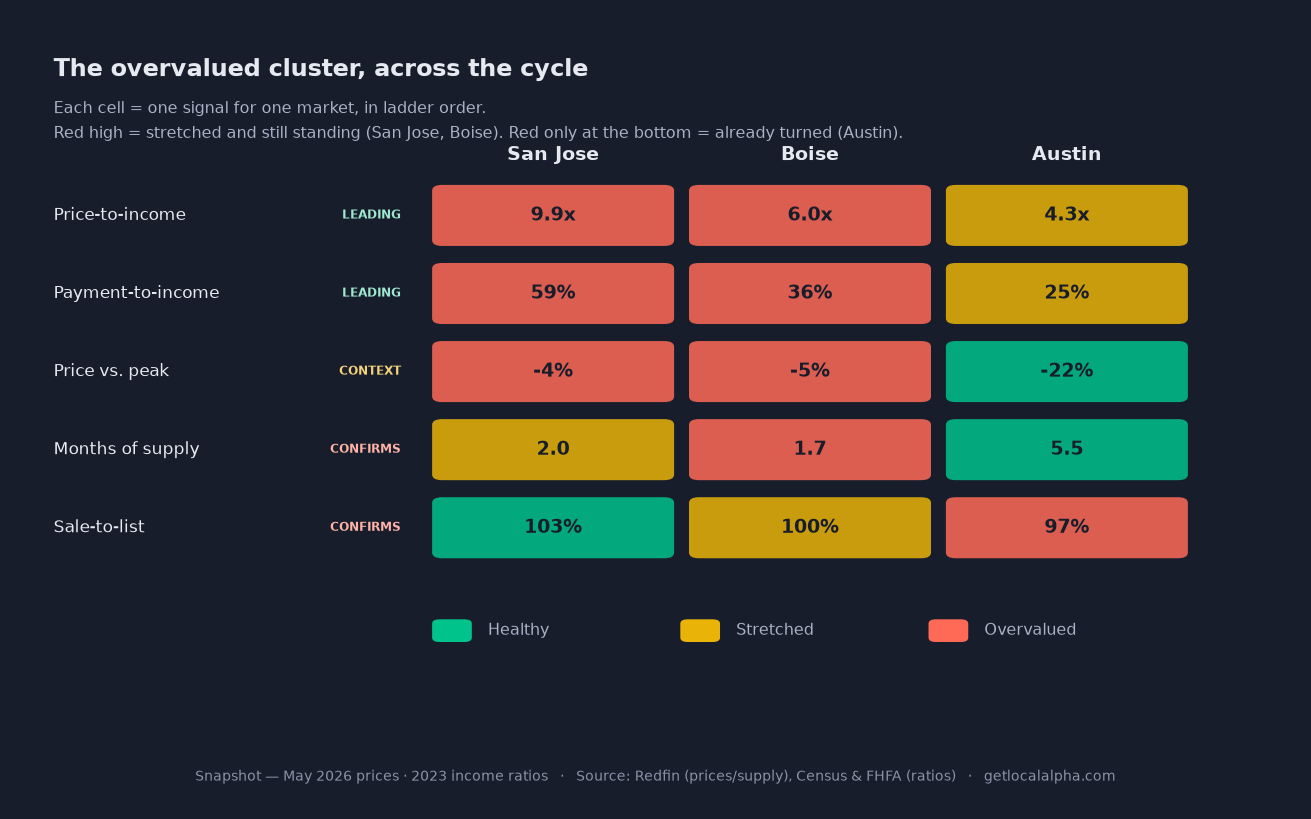Click Austin 25% payment-to-income cell
This screenshot has height=819, width=1311.
tap(1067, 293)
